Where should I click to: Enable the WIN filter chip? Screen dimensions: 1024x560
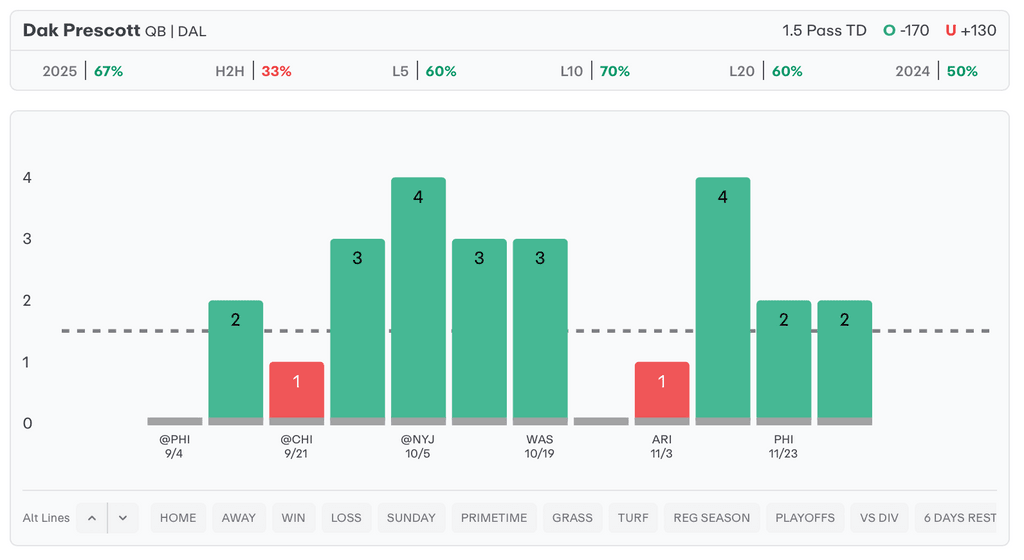click(293, 518)
